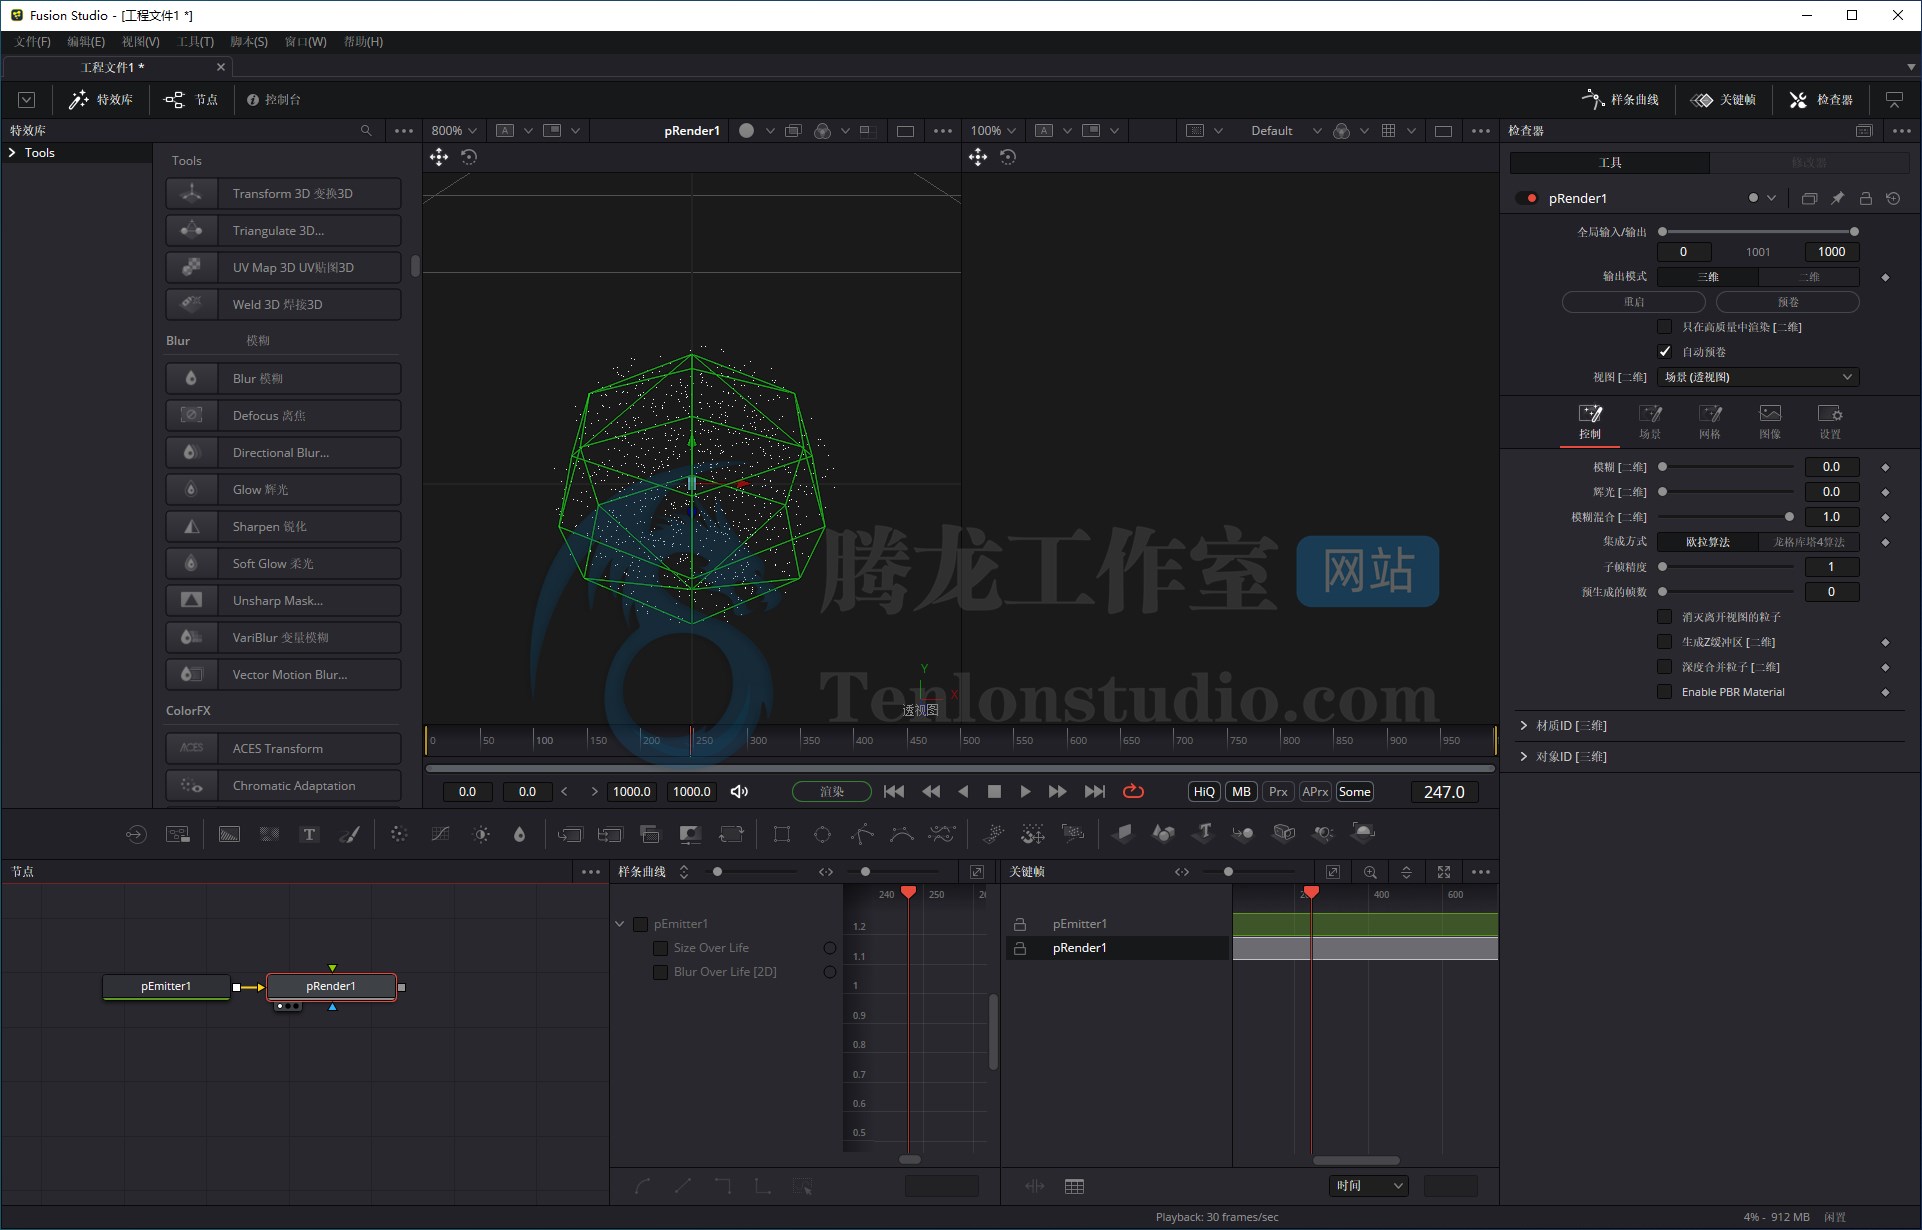This screenshot has height=1230, width=1922.
Task: Adjust the blur blend slider
Action: [x=1727, y=517]
